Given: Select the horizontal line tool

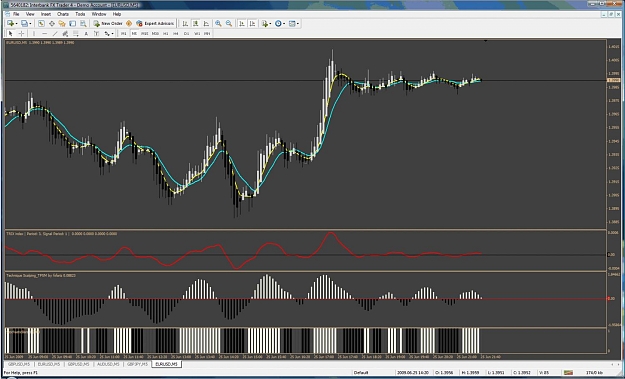Looking at the screenshot, I should click(45, 33).
